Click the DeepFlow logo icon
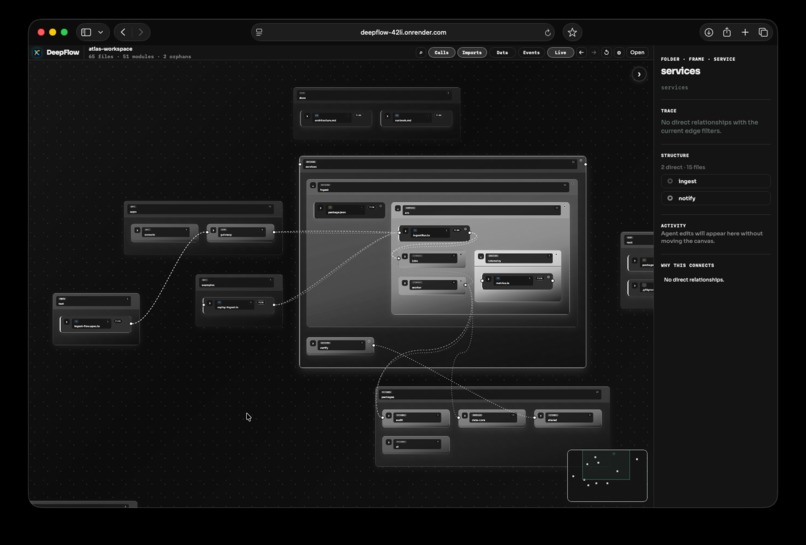Viewport: 806px width, 545px height. tap(37, 52)
